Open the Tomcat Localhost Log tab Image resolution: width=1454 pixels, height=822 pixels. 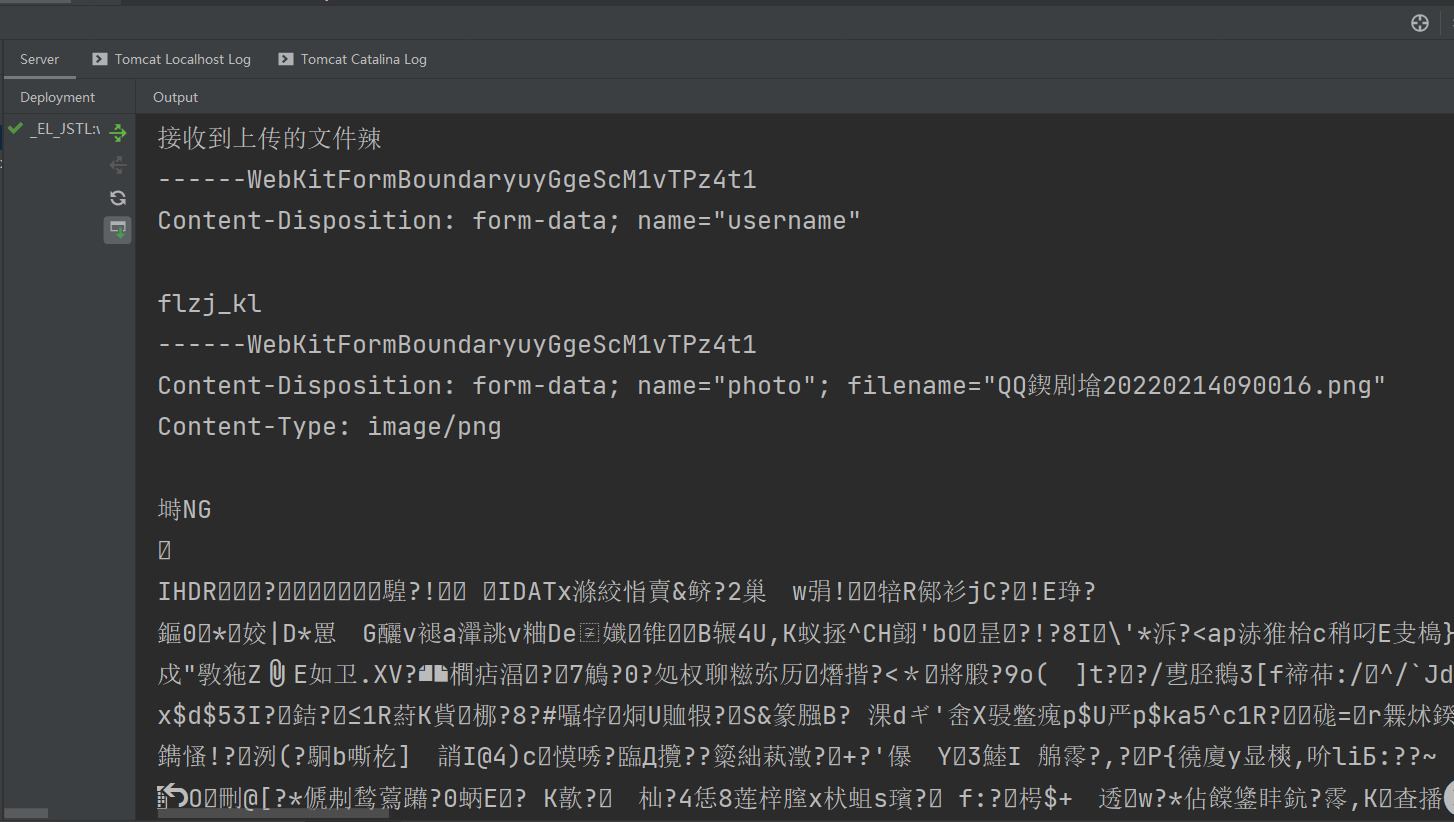(x=171, y=59)
